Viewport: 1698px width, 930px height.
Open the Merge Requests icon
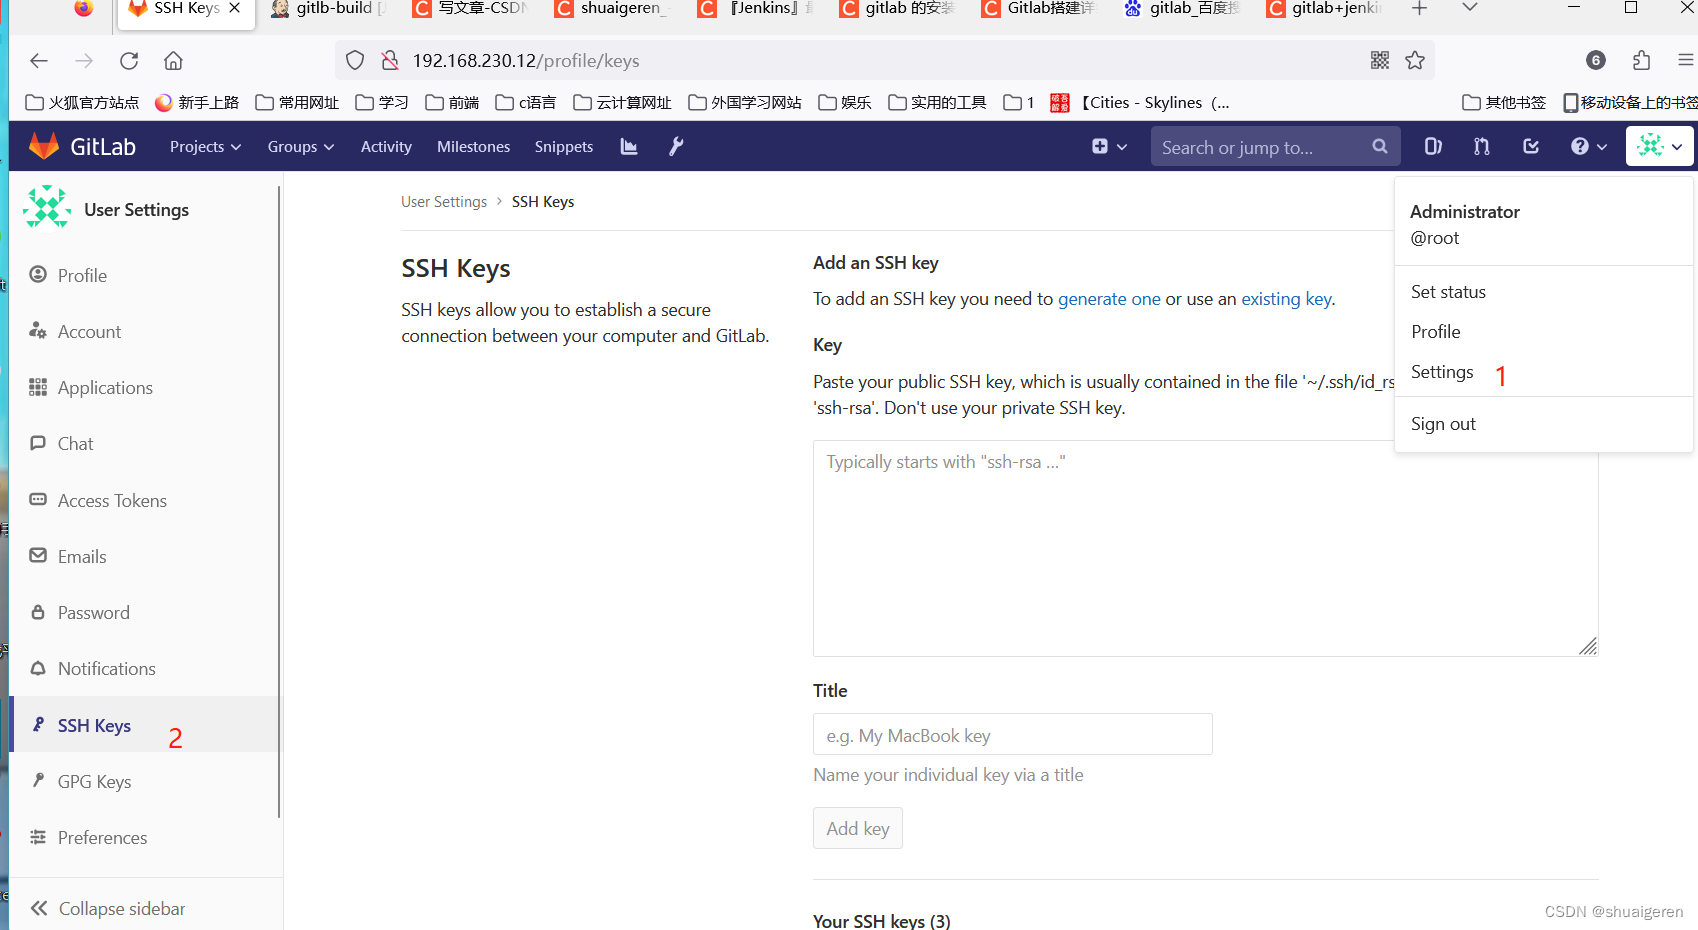pyautogui.click(x=1481, y=146)
